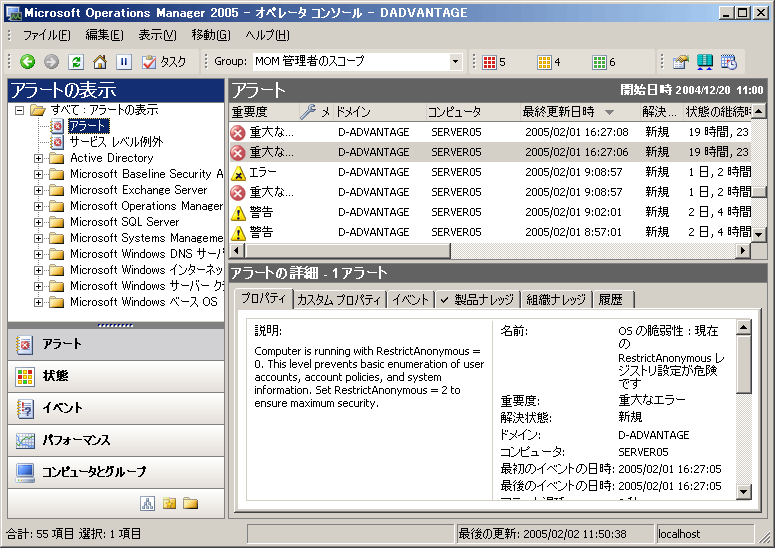The width and height of the screenshot is (775, 548).
Task: Select critical alert row dated 16:27:08
Action: 490,132
